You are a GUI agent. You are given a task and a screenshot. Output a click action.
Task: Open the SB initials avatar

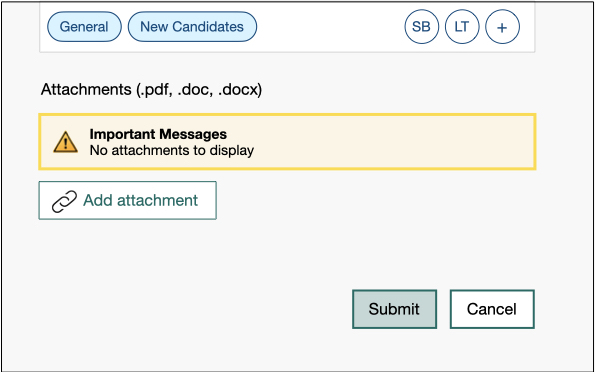click(x=422, y=27)
